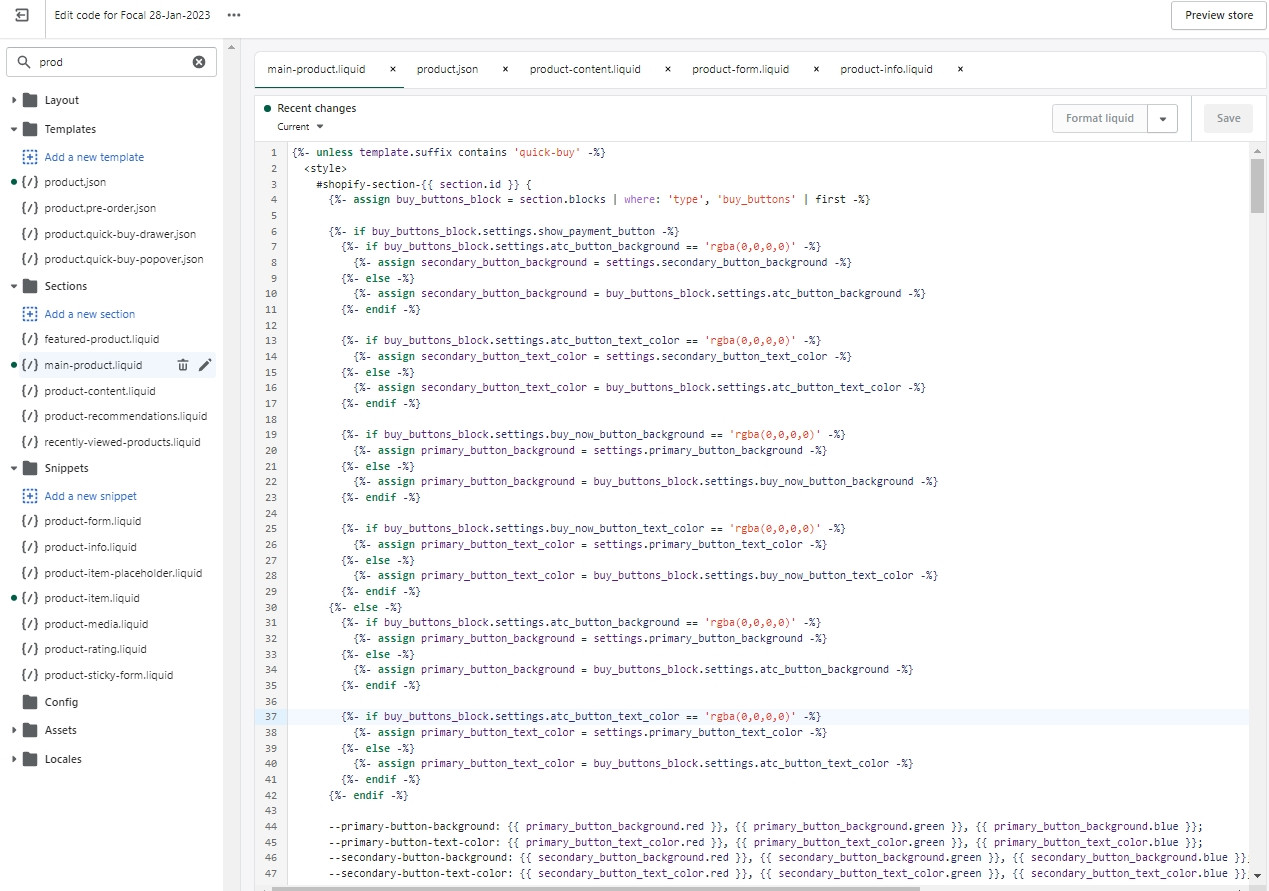This screenshot has height=891, width=1269.
Task: Click the Layout folder icon
Action: coord(30,100)
